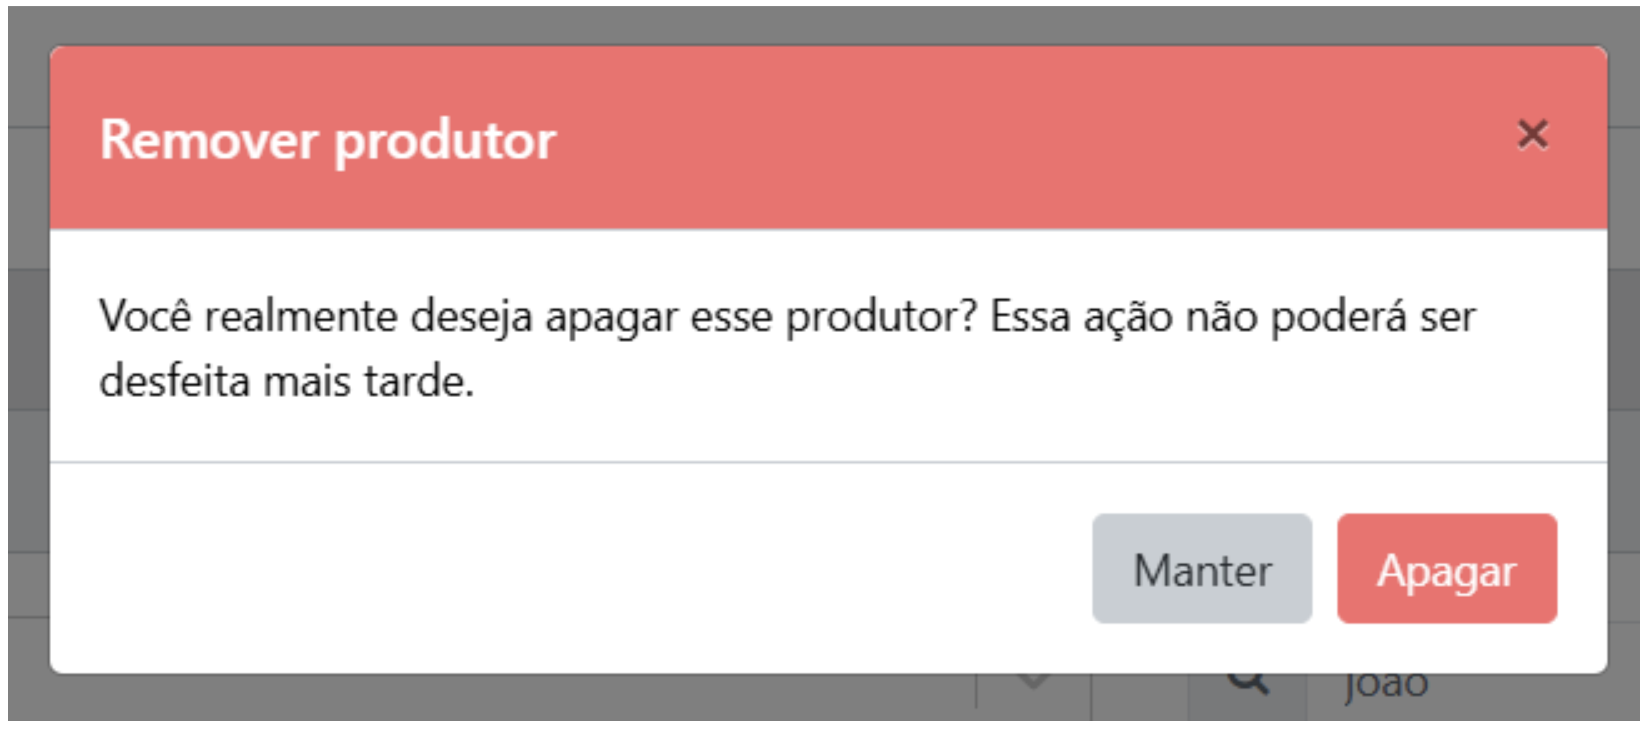Click the Remover produtor title text
Image resolution: width=1650 pixels, height=732 pixels.
(328, 140)
